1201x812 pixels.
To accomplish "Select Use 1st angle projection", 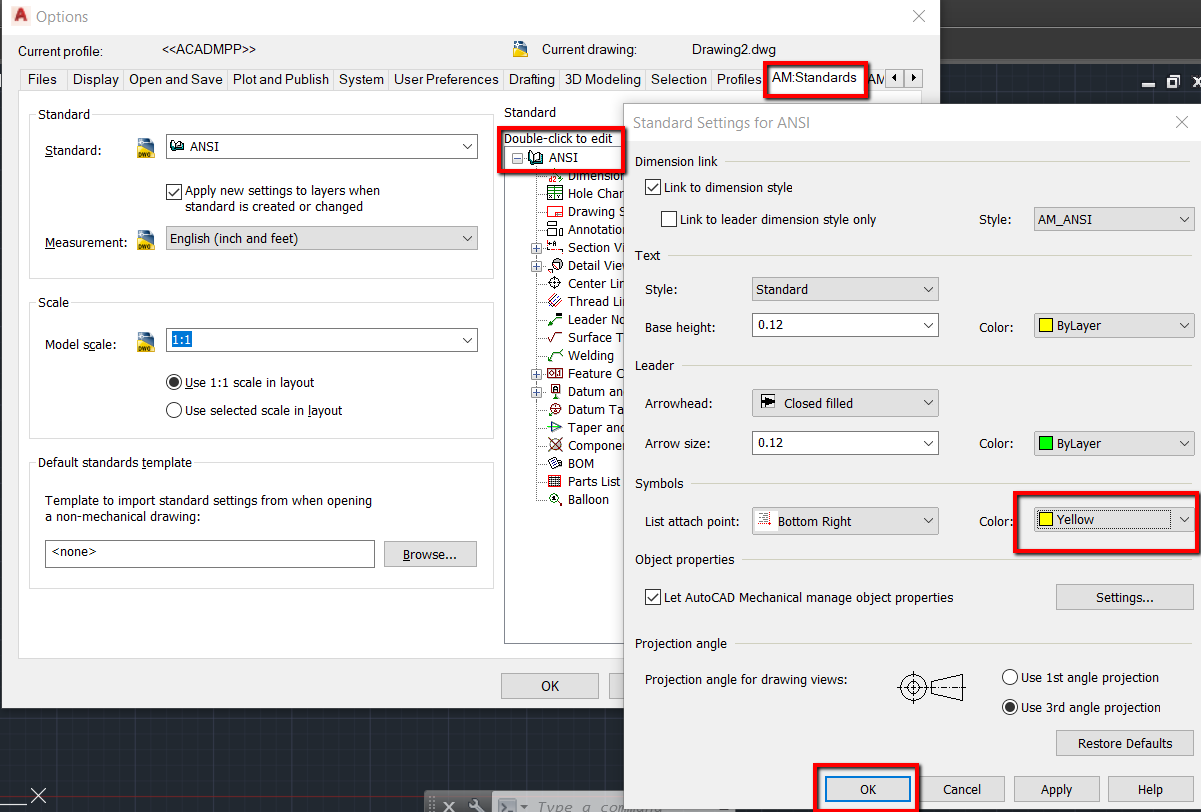I will (x=1010, y=676).
